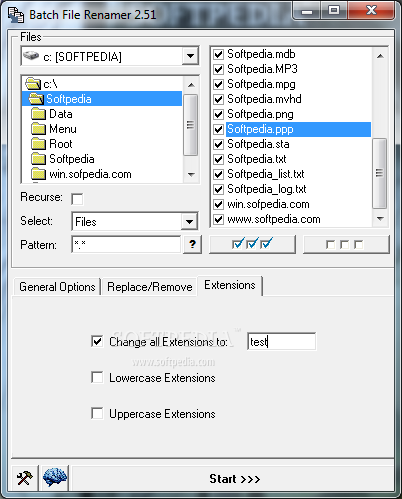
Task: Uncheck Softpedia.txt file checkbox
Action: 218,159
